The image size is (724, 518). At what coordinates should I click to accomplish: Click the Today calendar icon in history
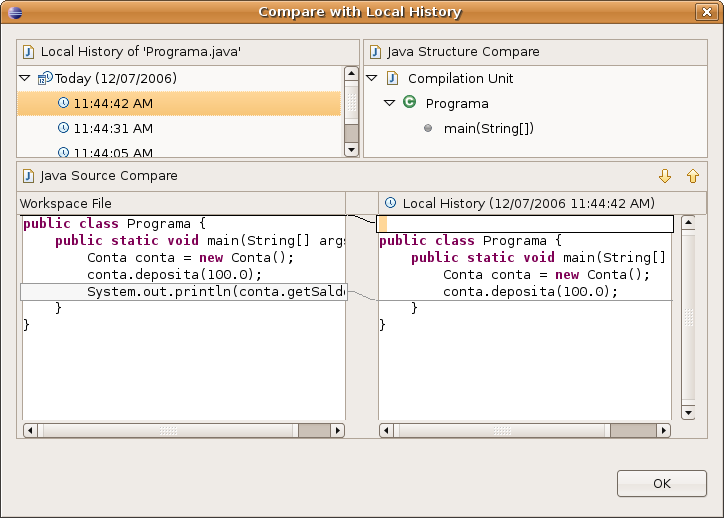pyautogui.click(x=44, y=78)
